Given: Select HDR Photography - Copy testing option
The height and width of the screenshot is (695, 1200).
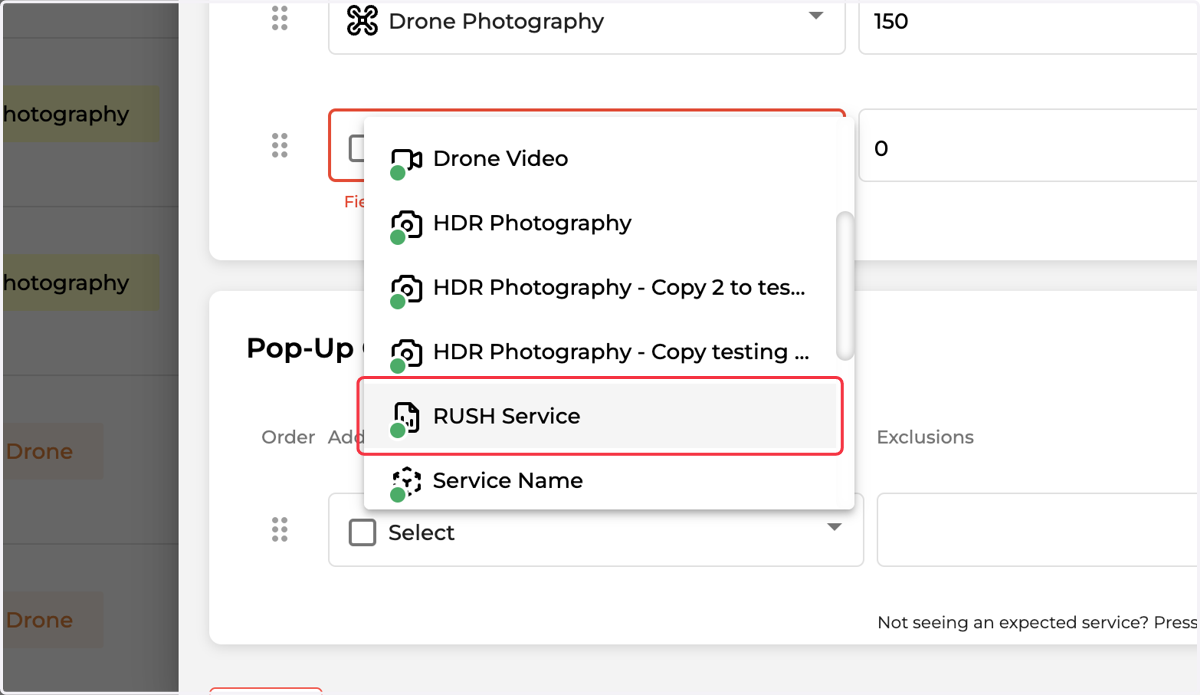Looking at the screenshot, I should tap(609, 352).
